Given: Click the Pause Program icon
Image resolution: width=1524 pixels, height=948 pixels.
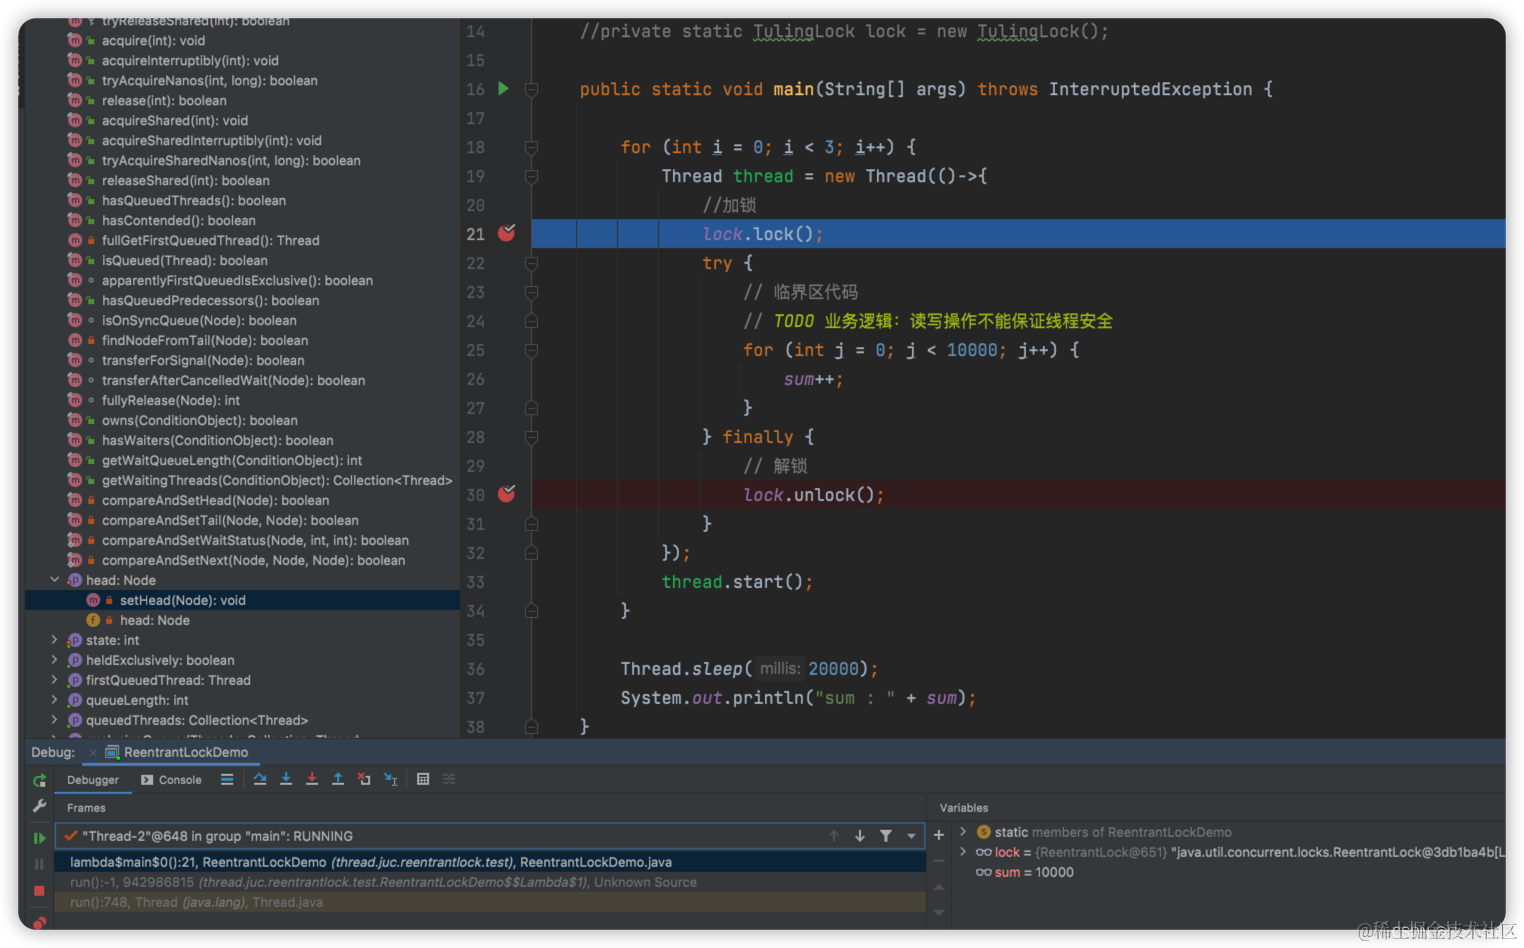Looking at the screenshot, I should point(39,864).
